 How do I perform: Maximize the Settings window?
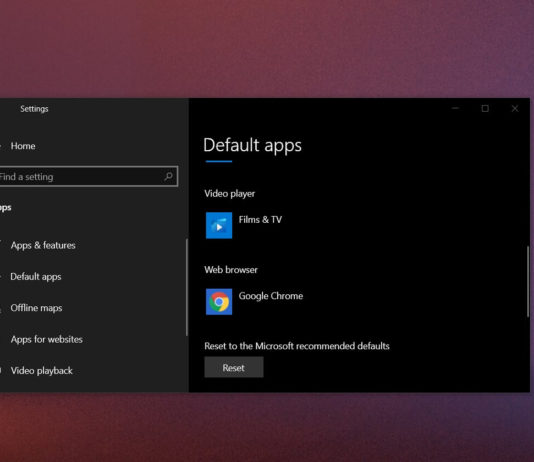pyautogui.click(x=485, y=109)
